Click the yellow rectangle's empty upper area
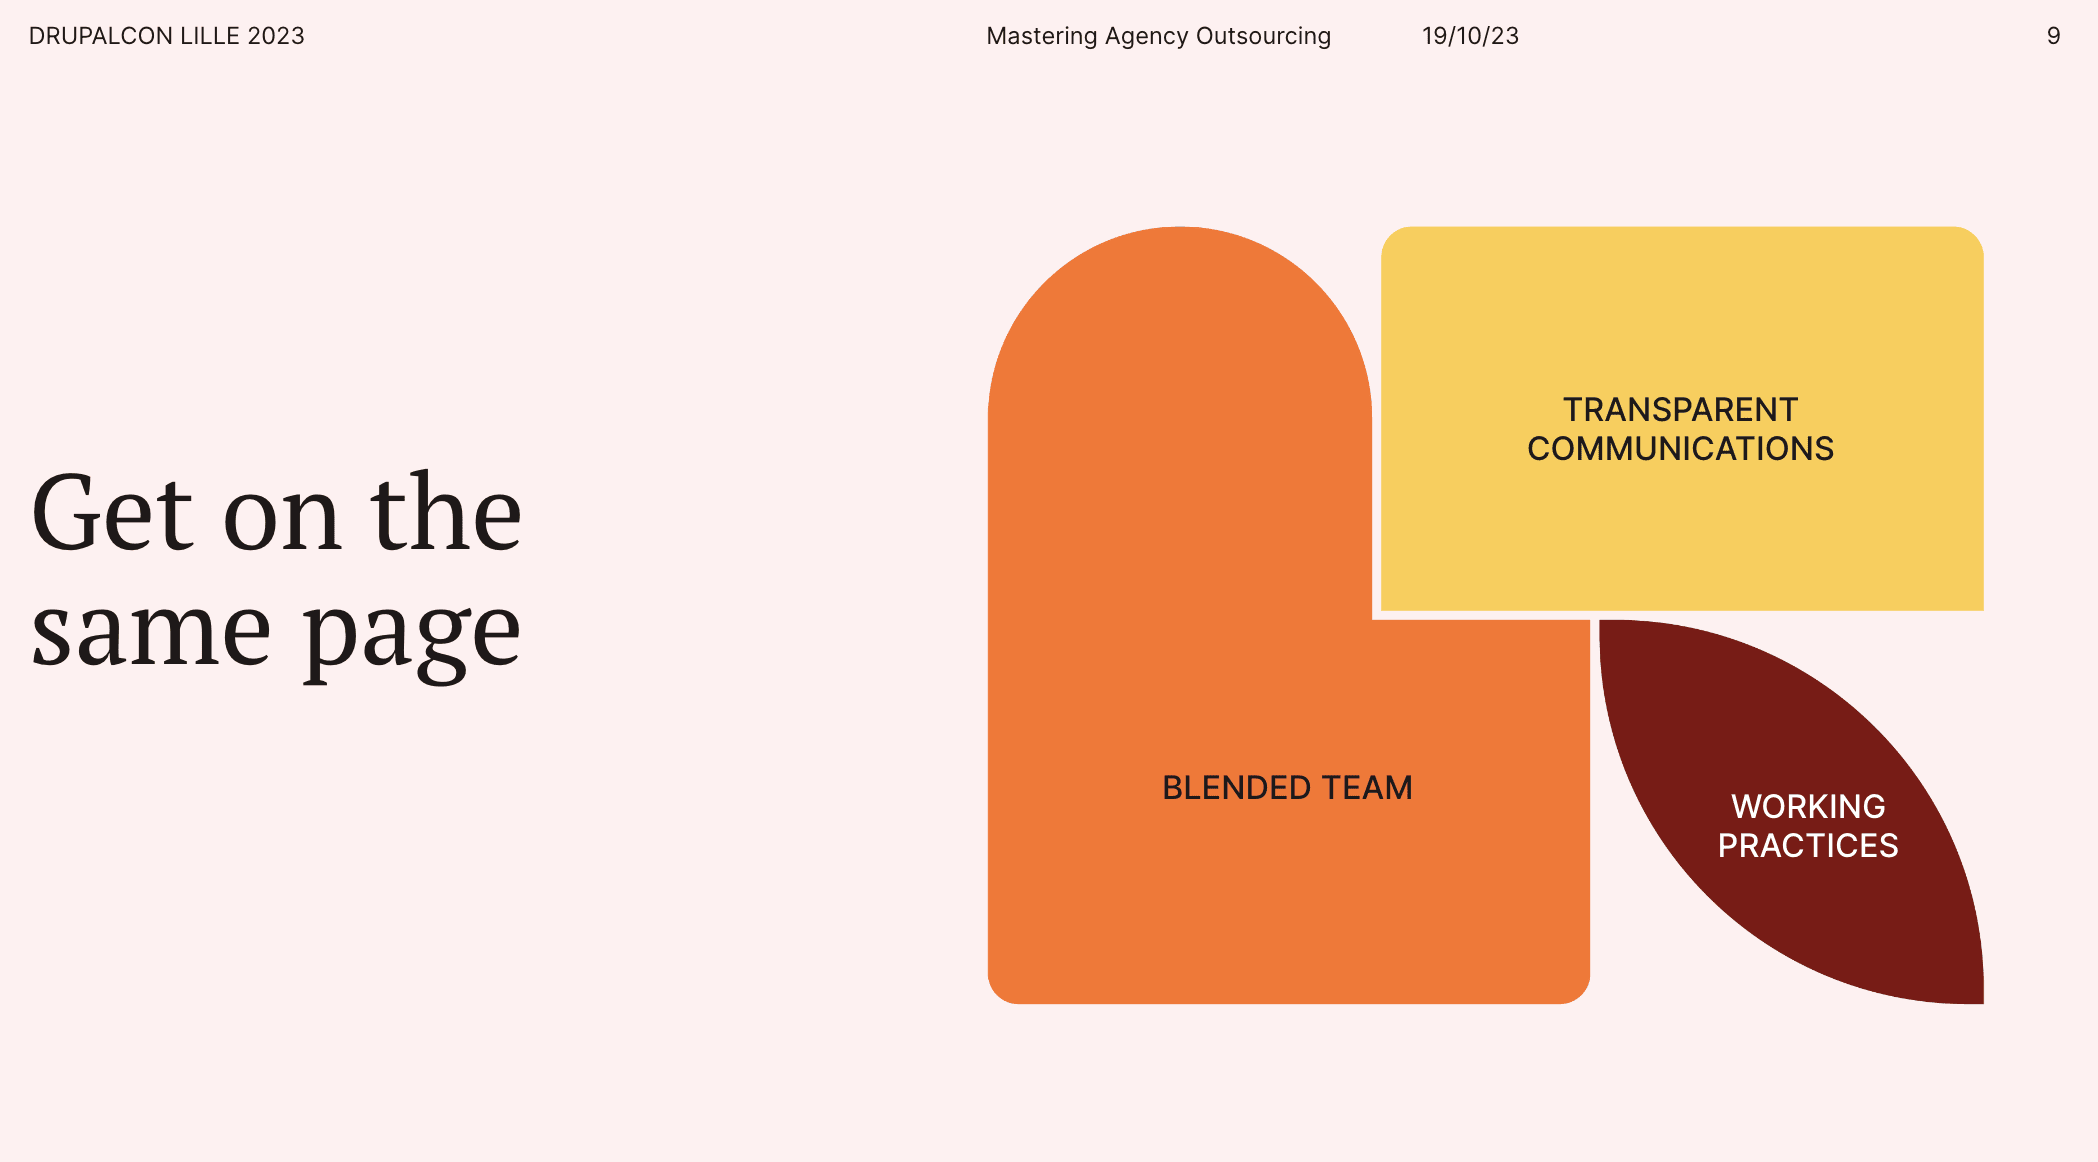Image resolution: width=2098 pixels, height=1162 pixels. point(1680,300)
